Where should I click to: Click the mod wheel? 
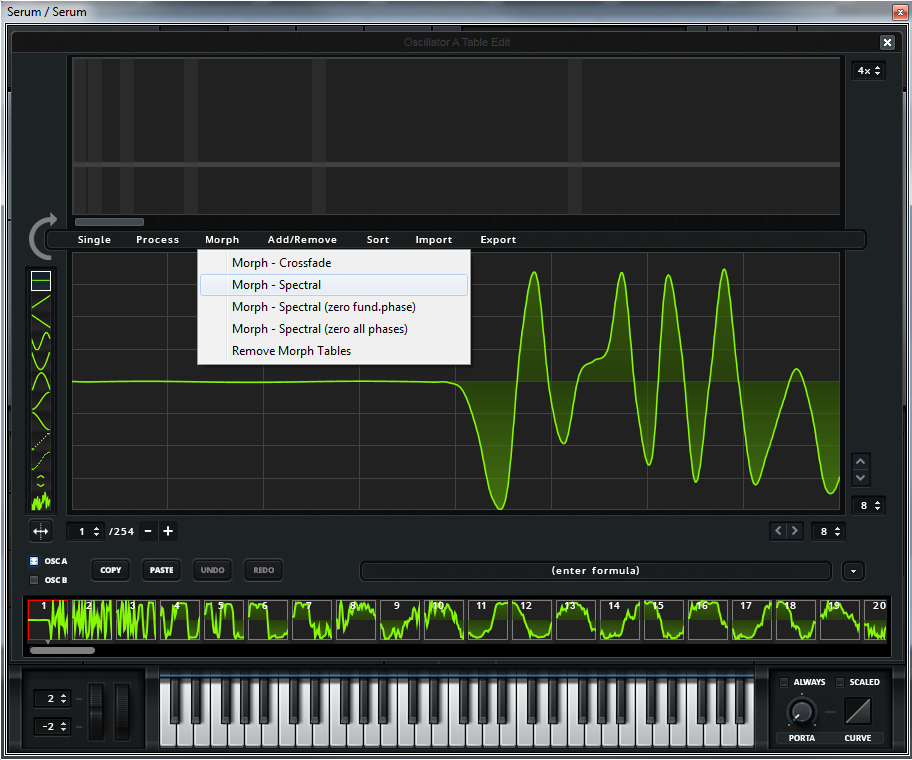click(122, 712)
